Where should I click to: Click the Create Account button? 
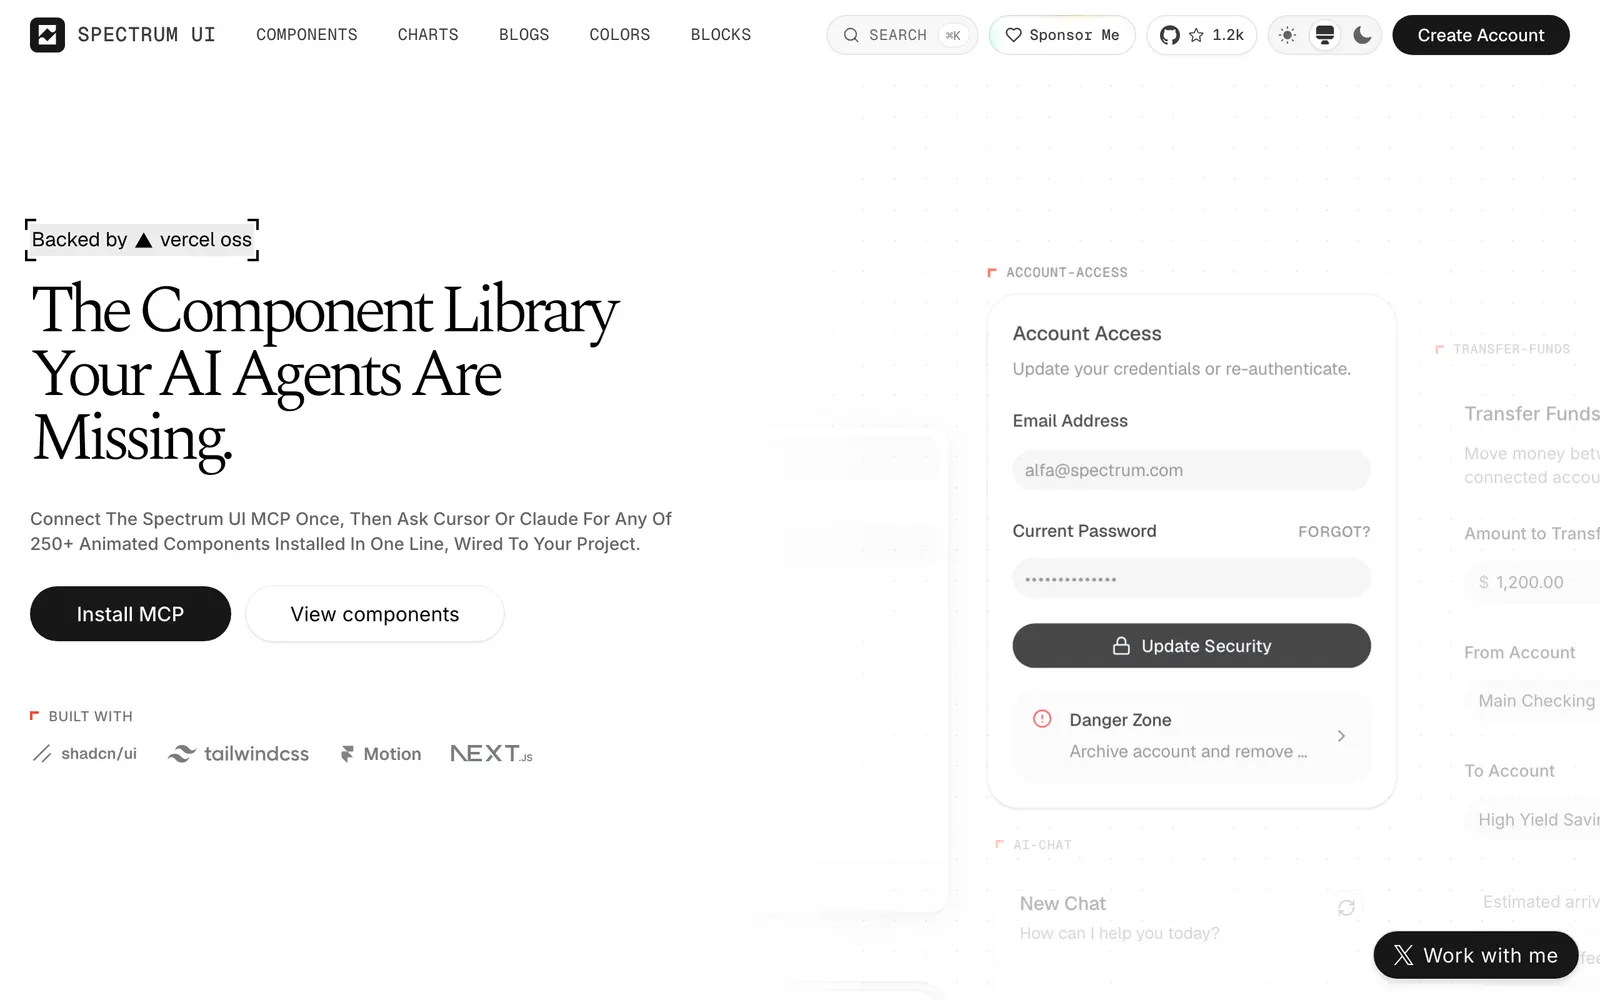(1481, 35)
